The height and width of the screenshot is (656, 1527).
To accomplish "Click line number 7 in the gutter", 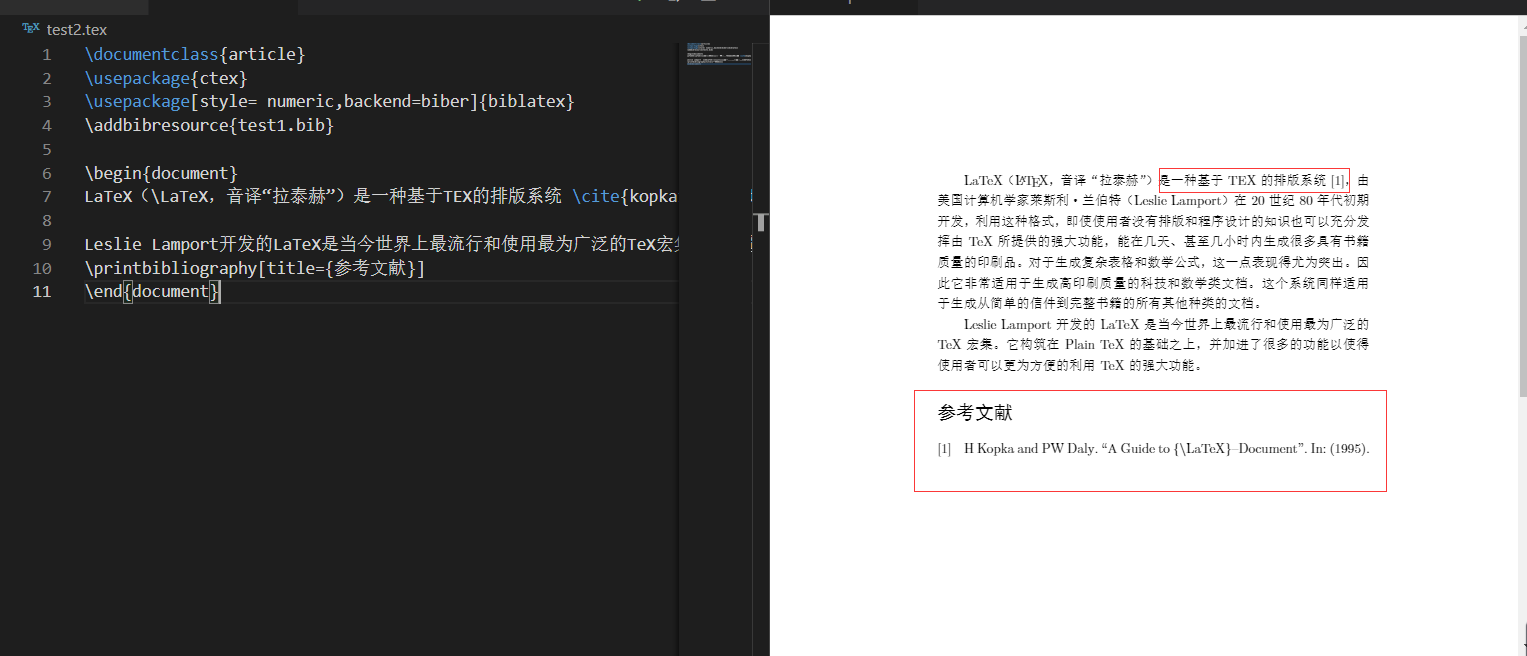I will pos(46,196).
